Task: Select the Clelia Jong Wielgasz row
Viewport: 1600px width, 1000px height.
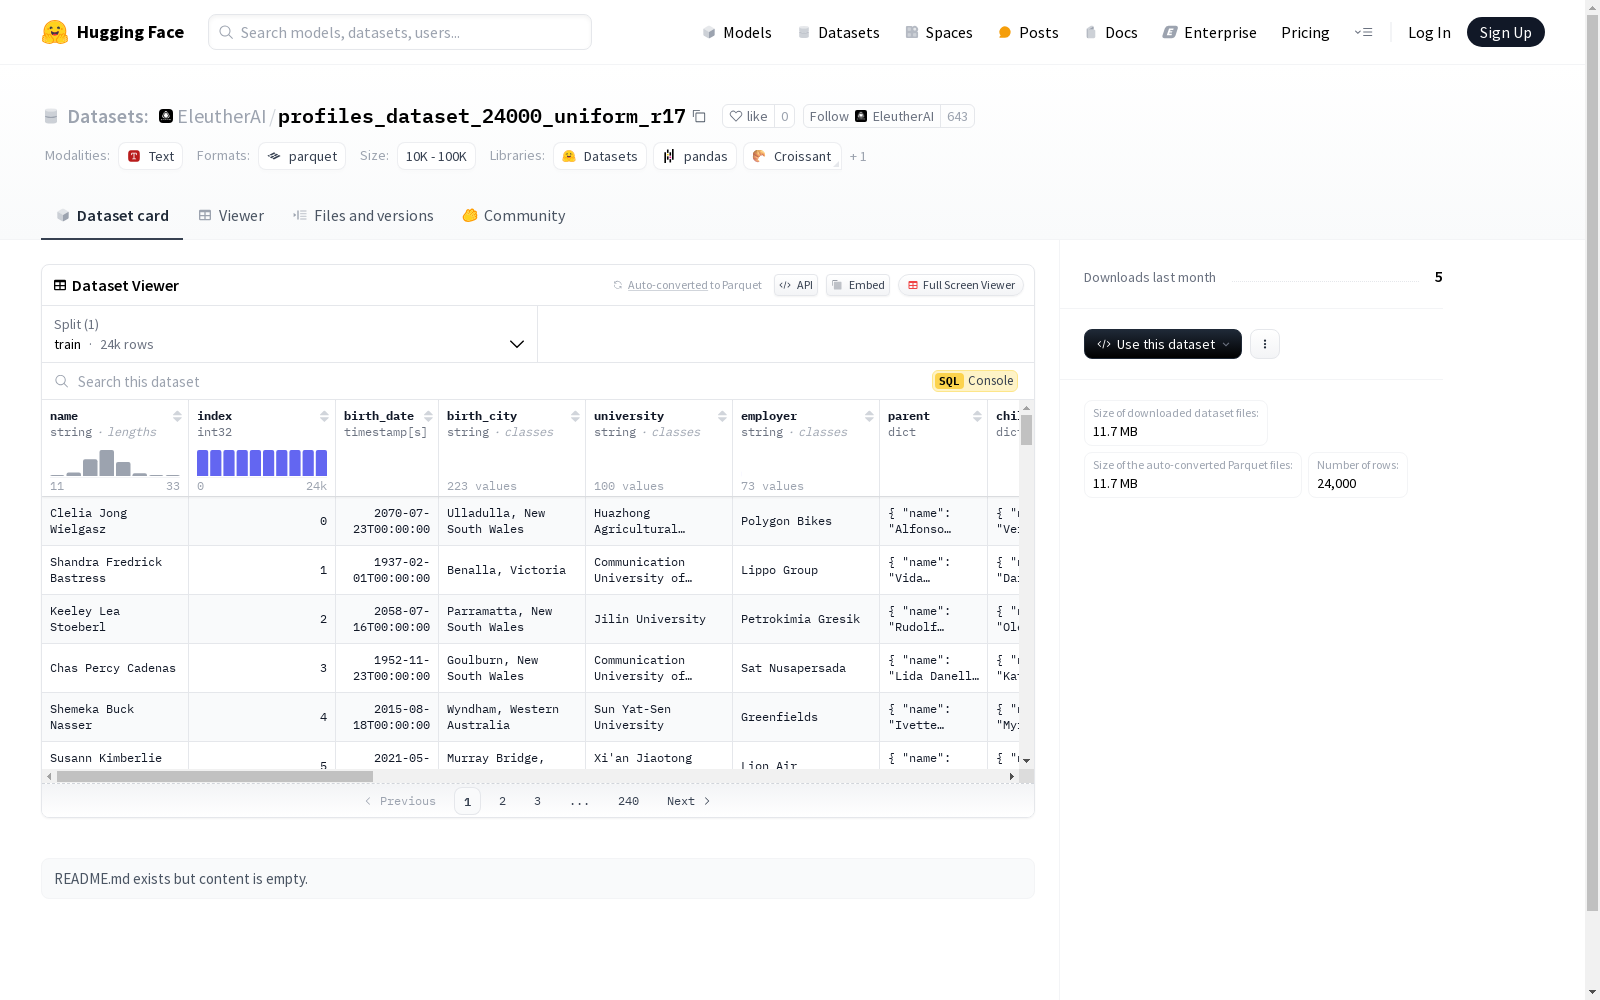Action: 530,521
